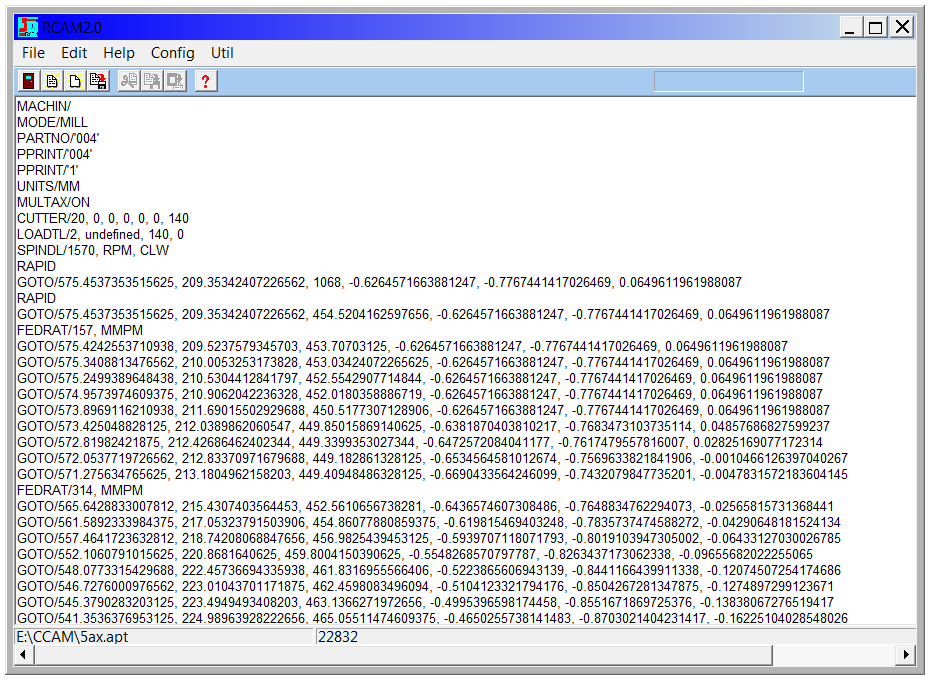This screenshot has height=680, width=932.
Task: Open the Util menu
Action: pyautogui.click(x=222, y=53)
